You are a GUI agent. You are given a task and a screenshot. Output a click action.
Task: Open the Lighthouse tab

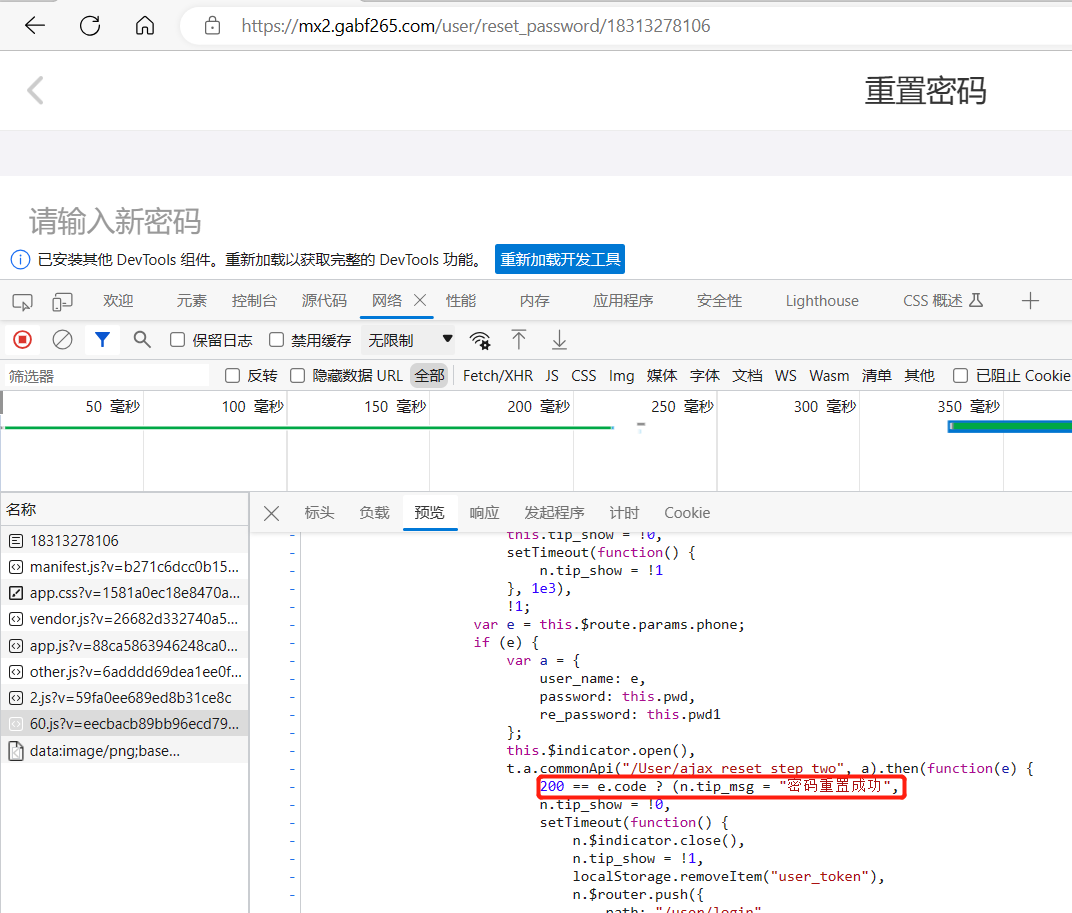point(822,301)
